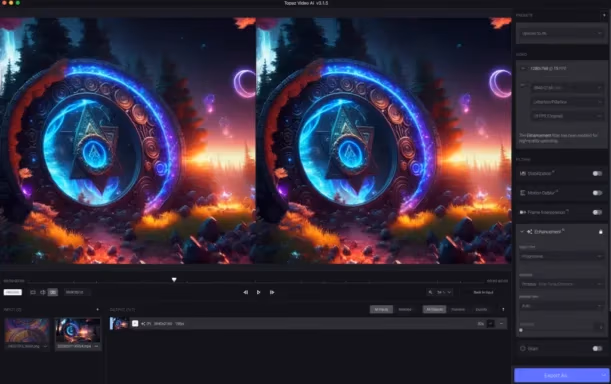This screenshot has width=611, height=384.
Task: Open second input thumbnail options menu
Action: (x=96, y=346)
